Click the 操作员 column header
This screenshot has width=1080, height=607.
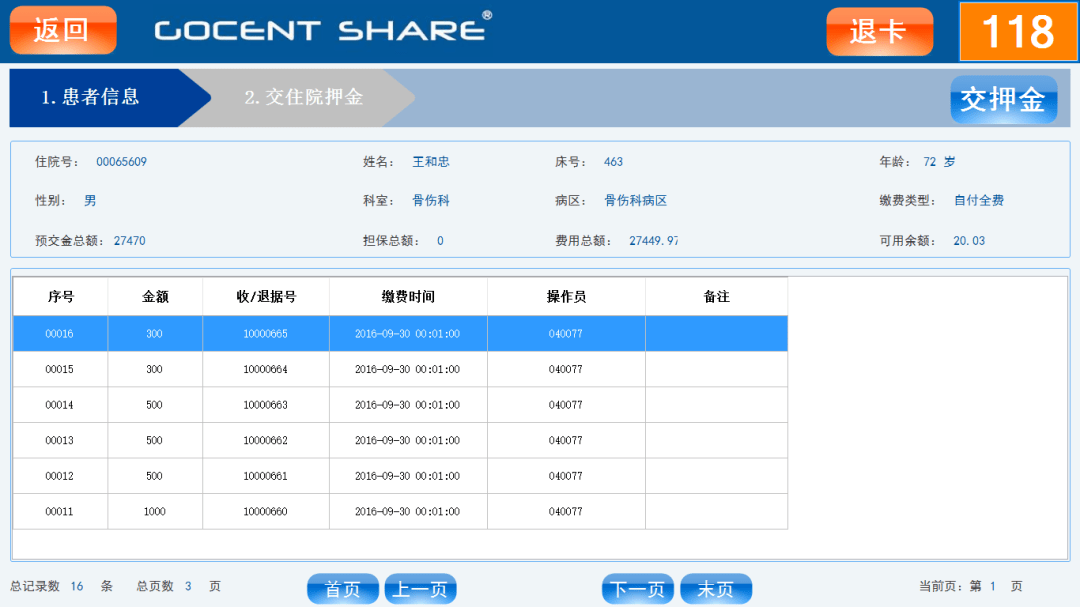point(566,297)
